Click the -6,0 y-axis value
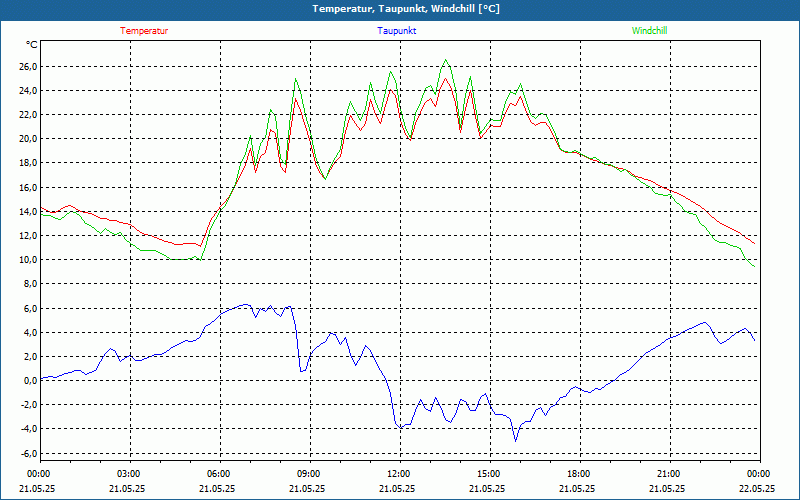The width and height of the screenshot is (800, 500). coord(29,453)
